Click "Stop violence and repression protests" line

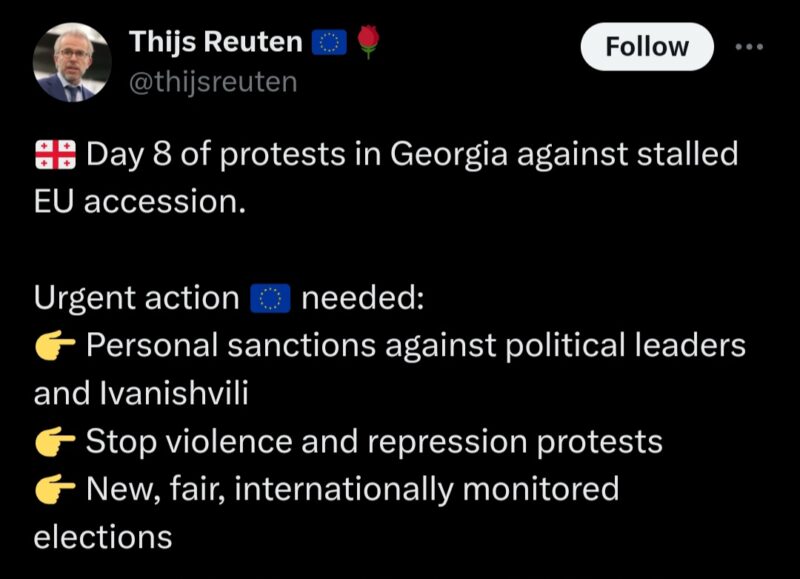(x=374, y=441)
